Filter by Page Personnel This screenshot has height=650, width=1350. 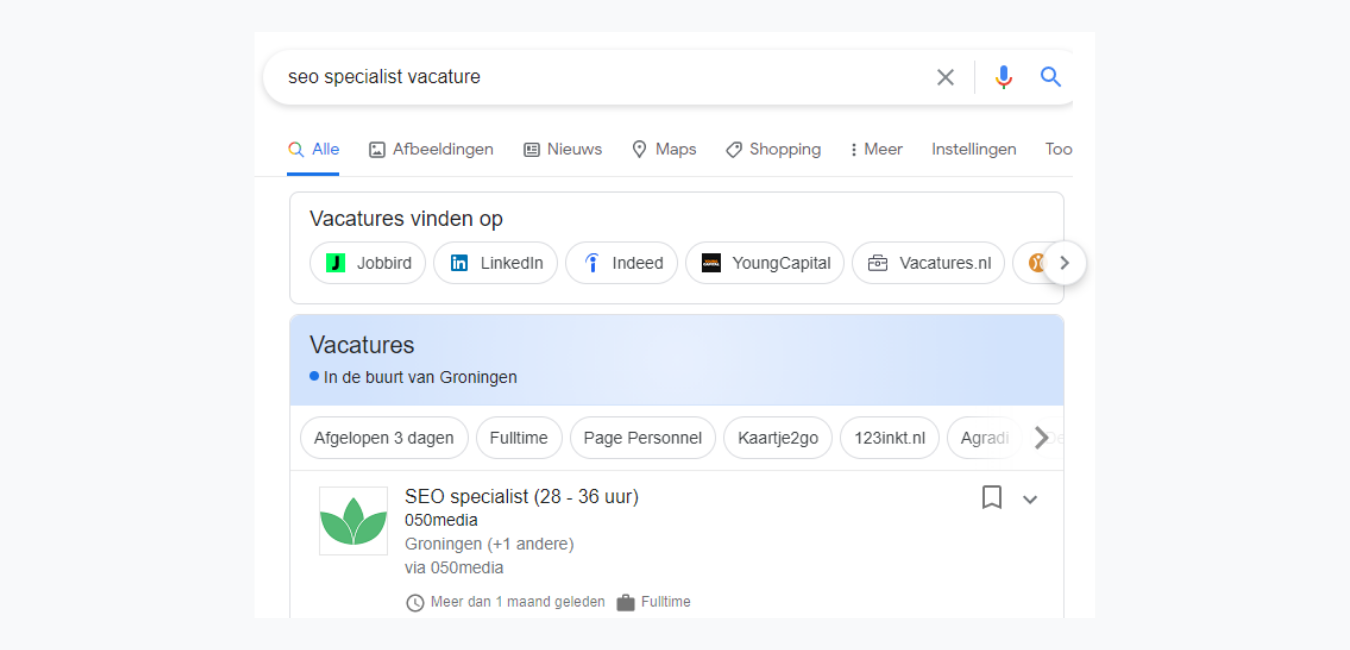click(x=643, y=438)
